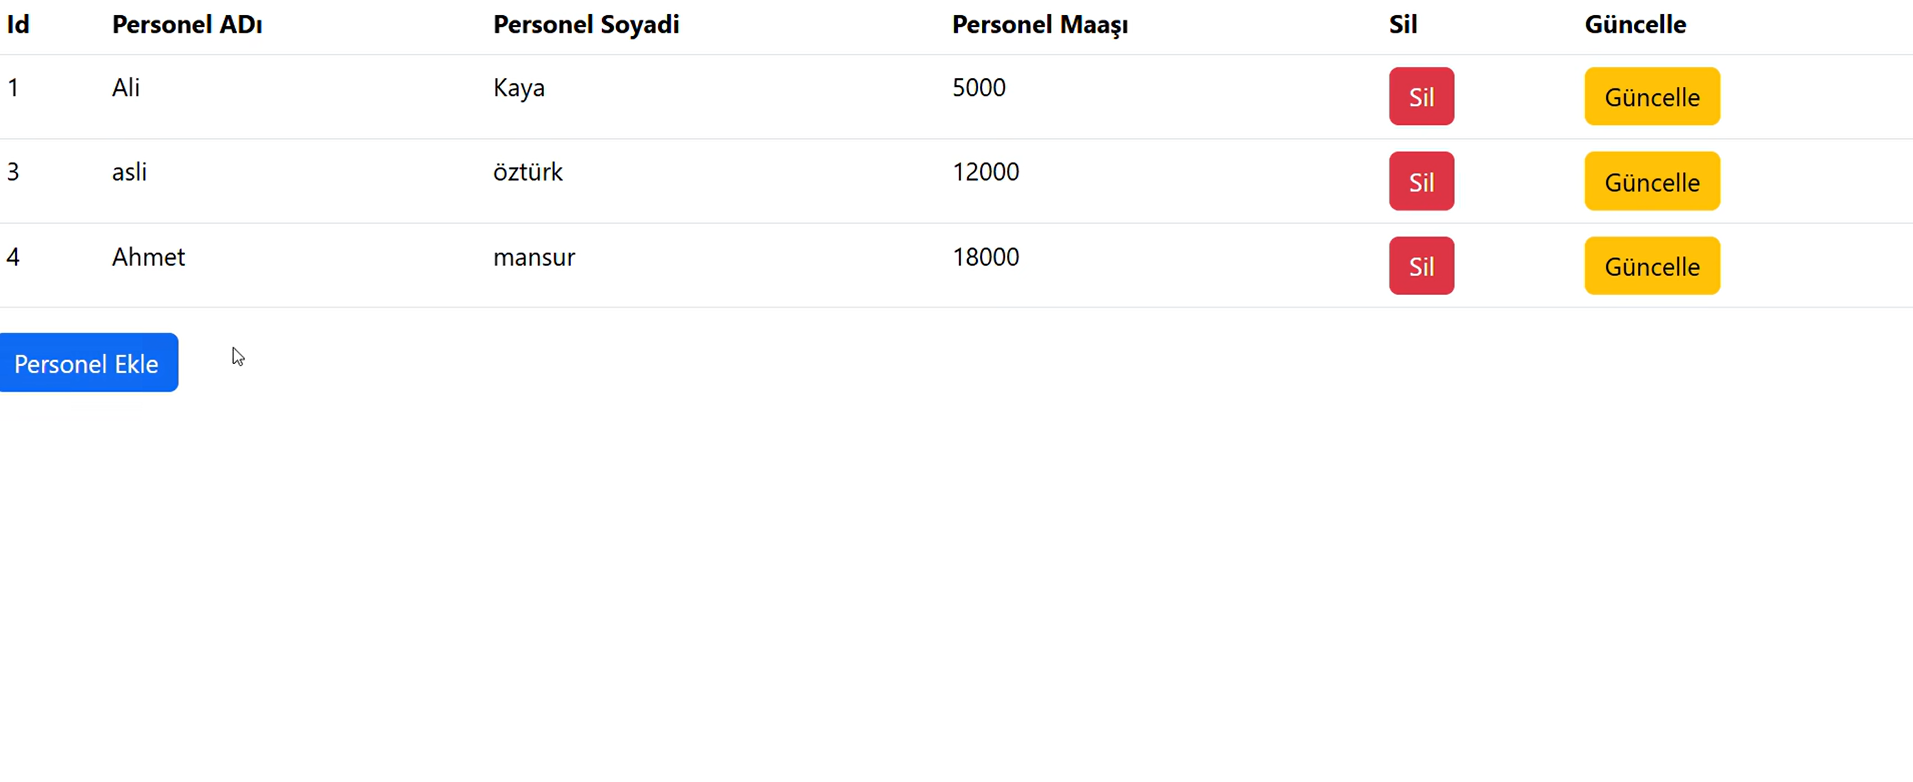Select the Personel ADı column header

point(187,25)
